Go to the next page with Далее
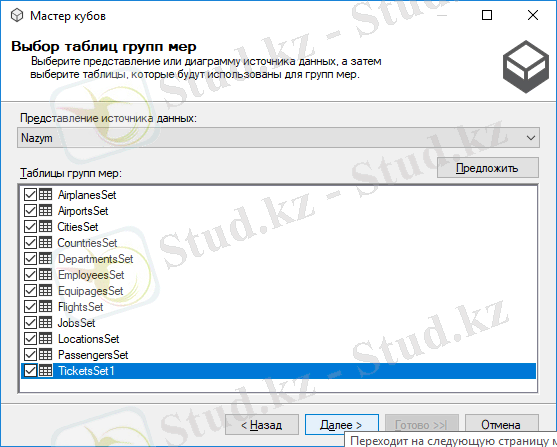The image size is (557, 447). coord(342,425)
